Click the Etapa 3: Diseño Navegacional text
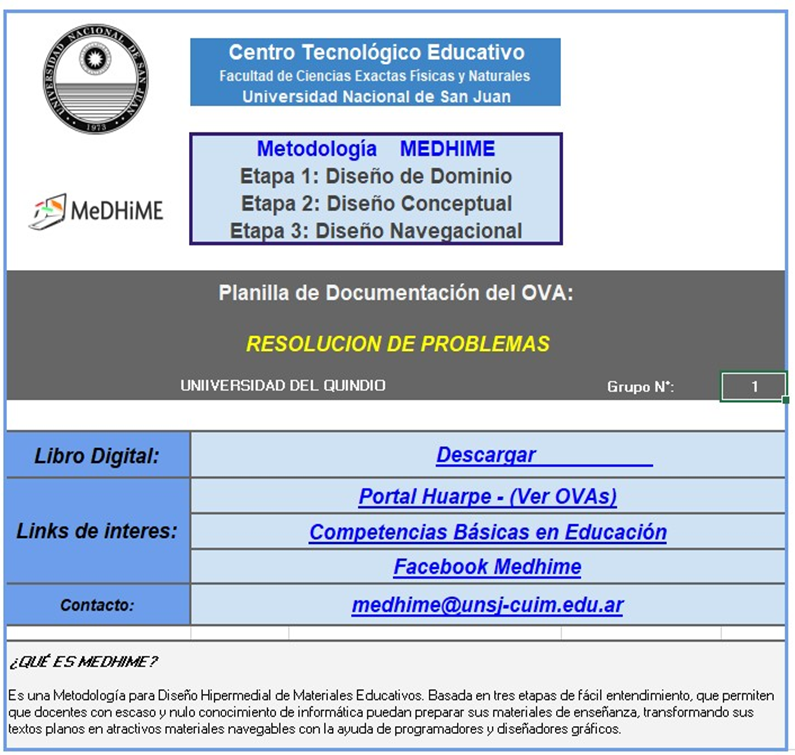 pyautogui.click(x=375, y=230)
